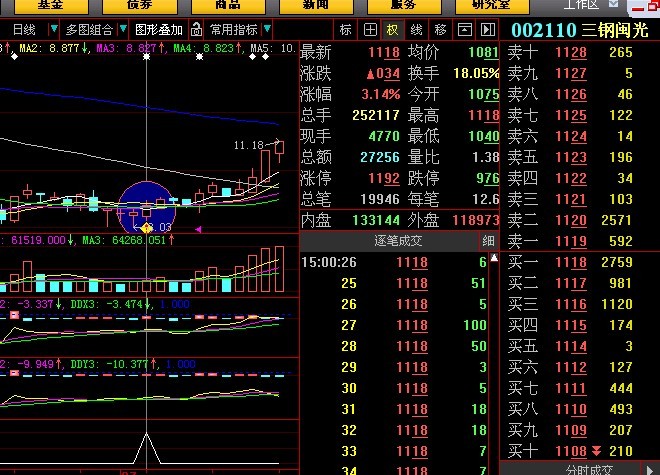Click the 涨幅 value 3.14%

pos(381,94)
